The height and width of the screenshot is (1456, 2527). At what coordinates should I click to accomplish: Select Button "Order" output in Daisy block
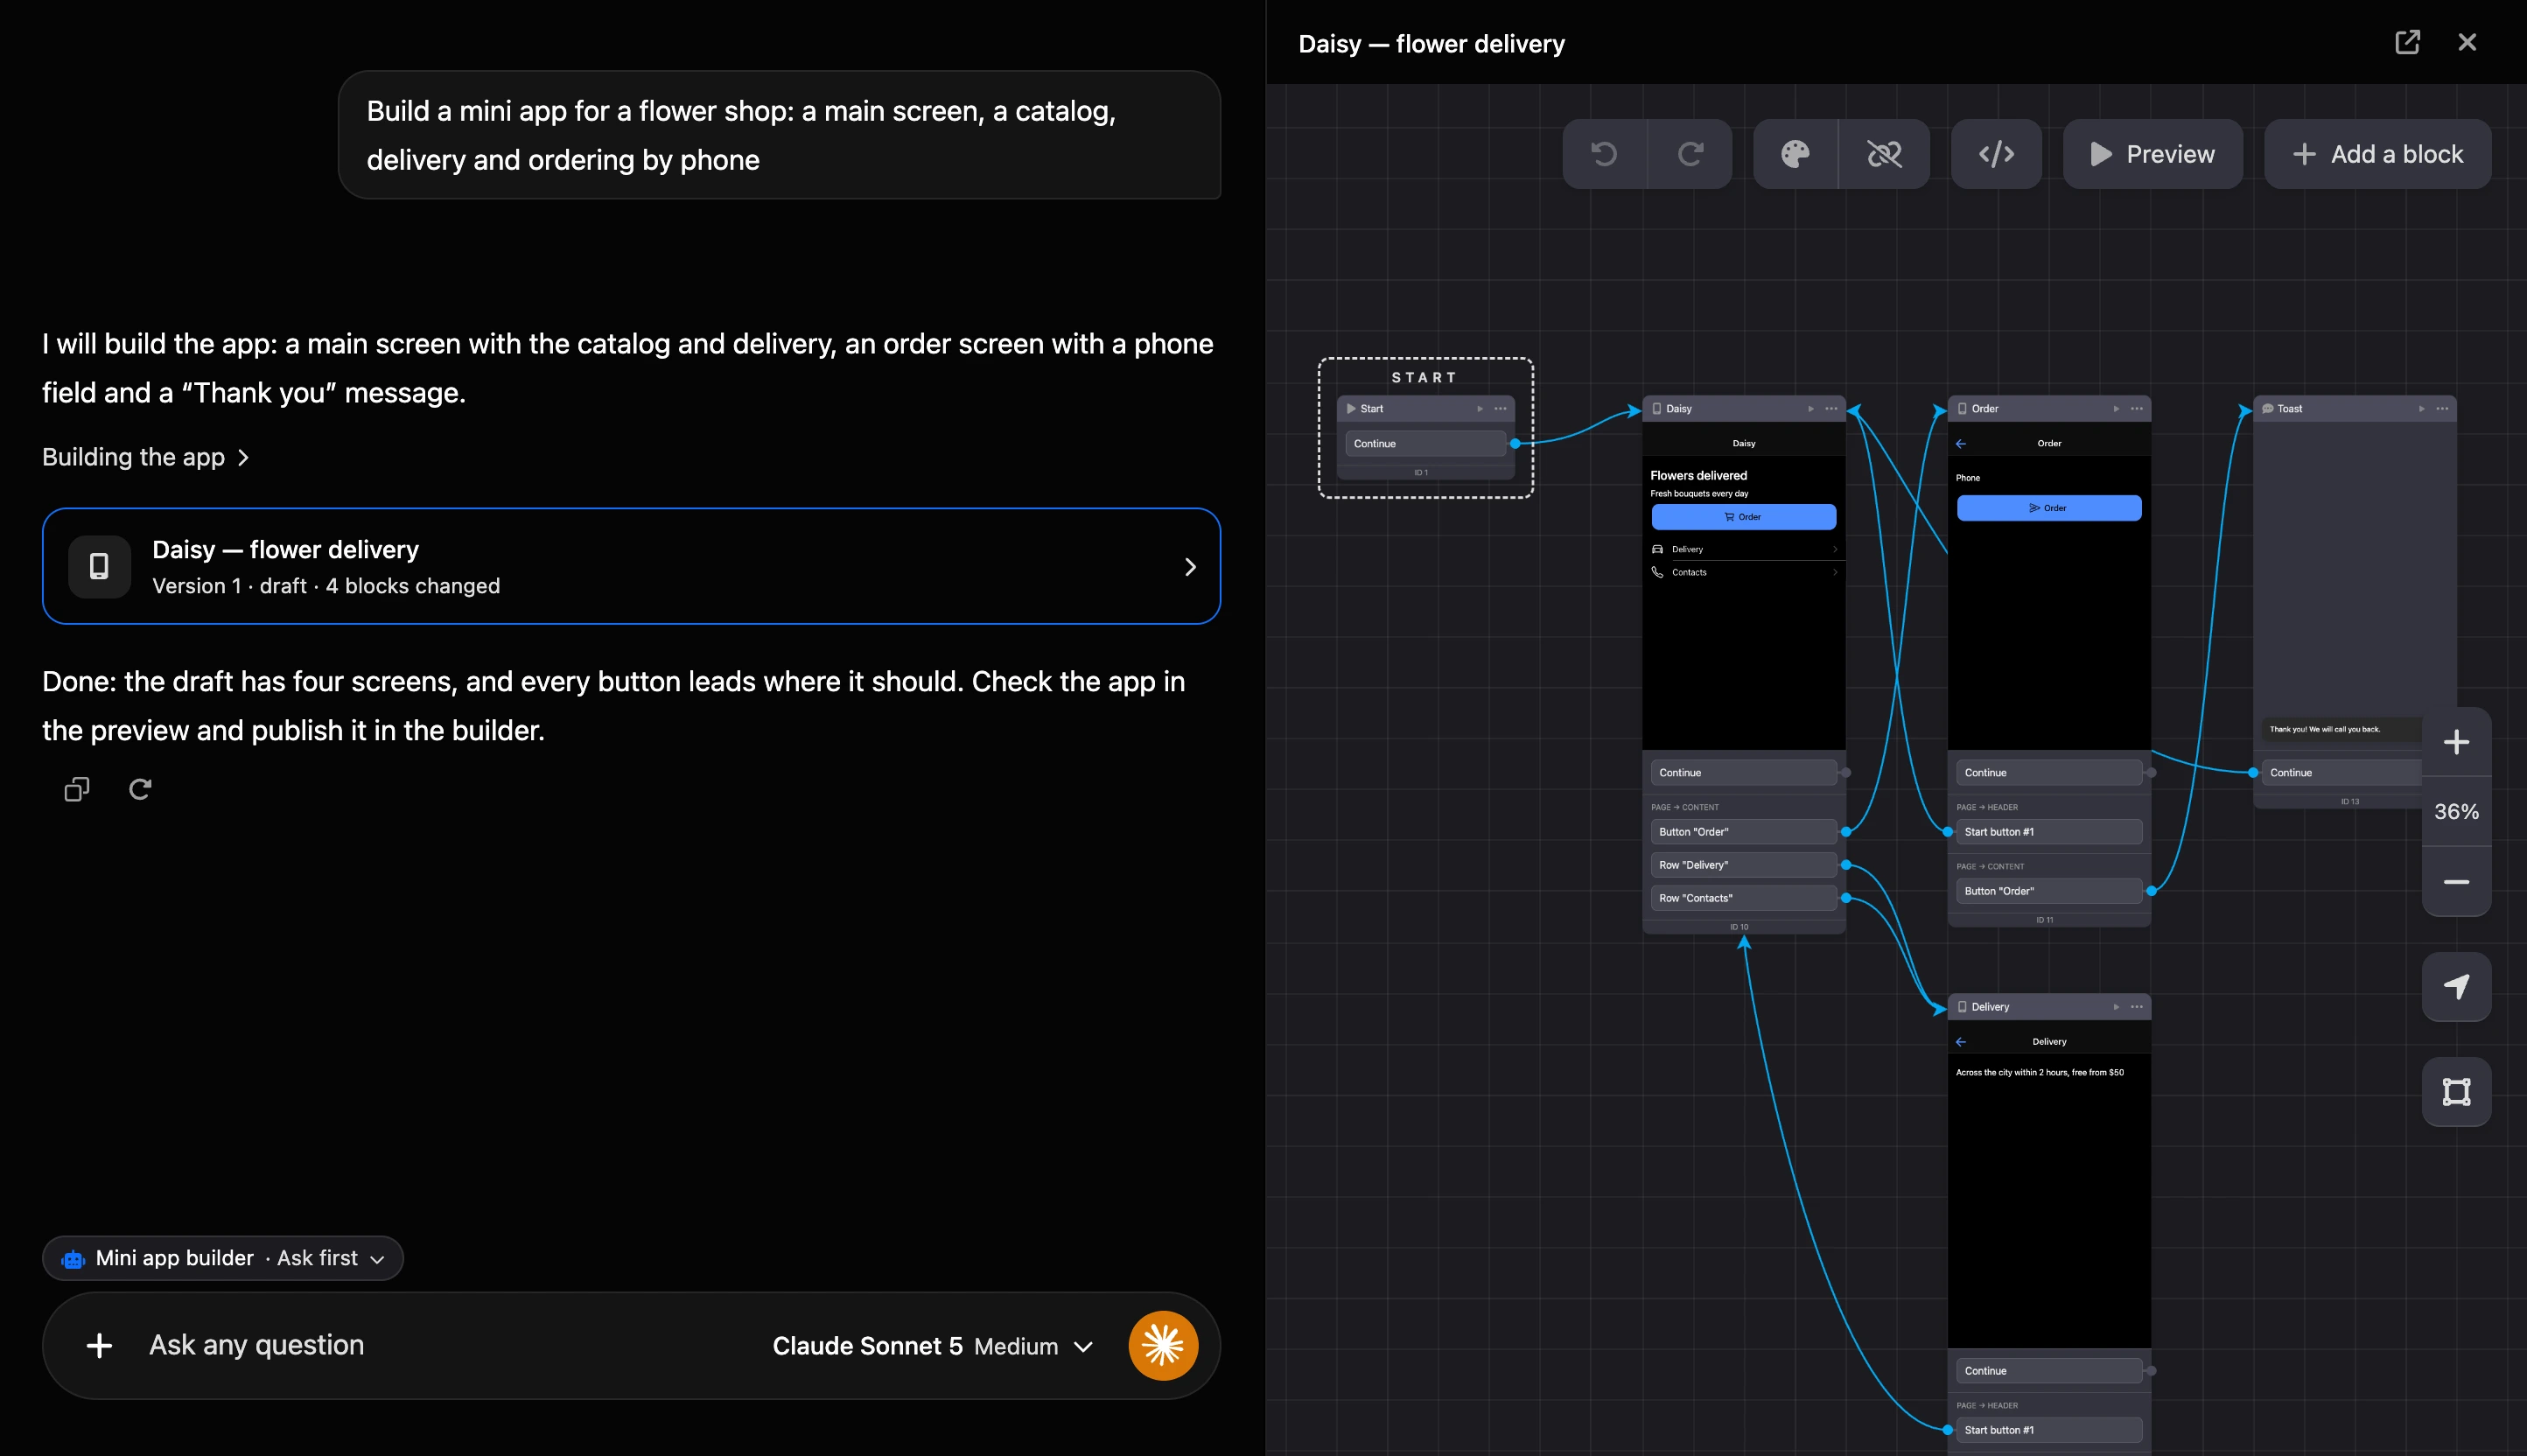pyautogui.click(x=1744, y=832)
